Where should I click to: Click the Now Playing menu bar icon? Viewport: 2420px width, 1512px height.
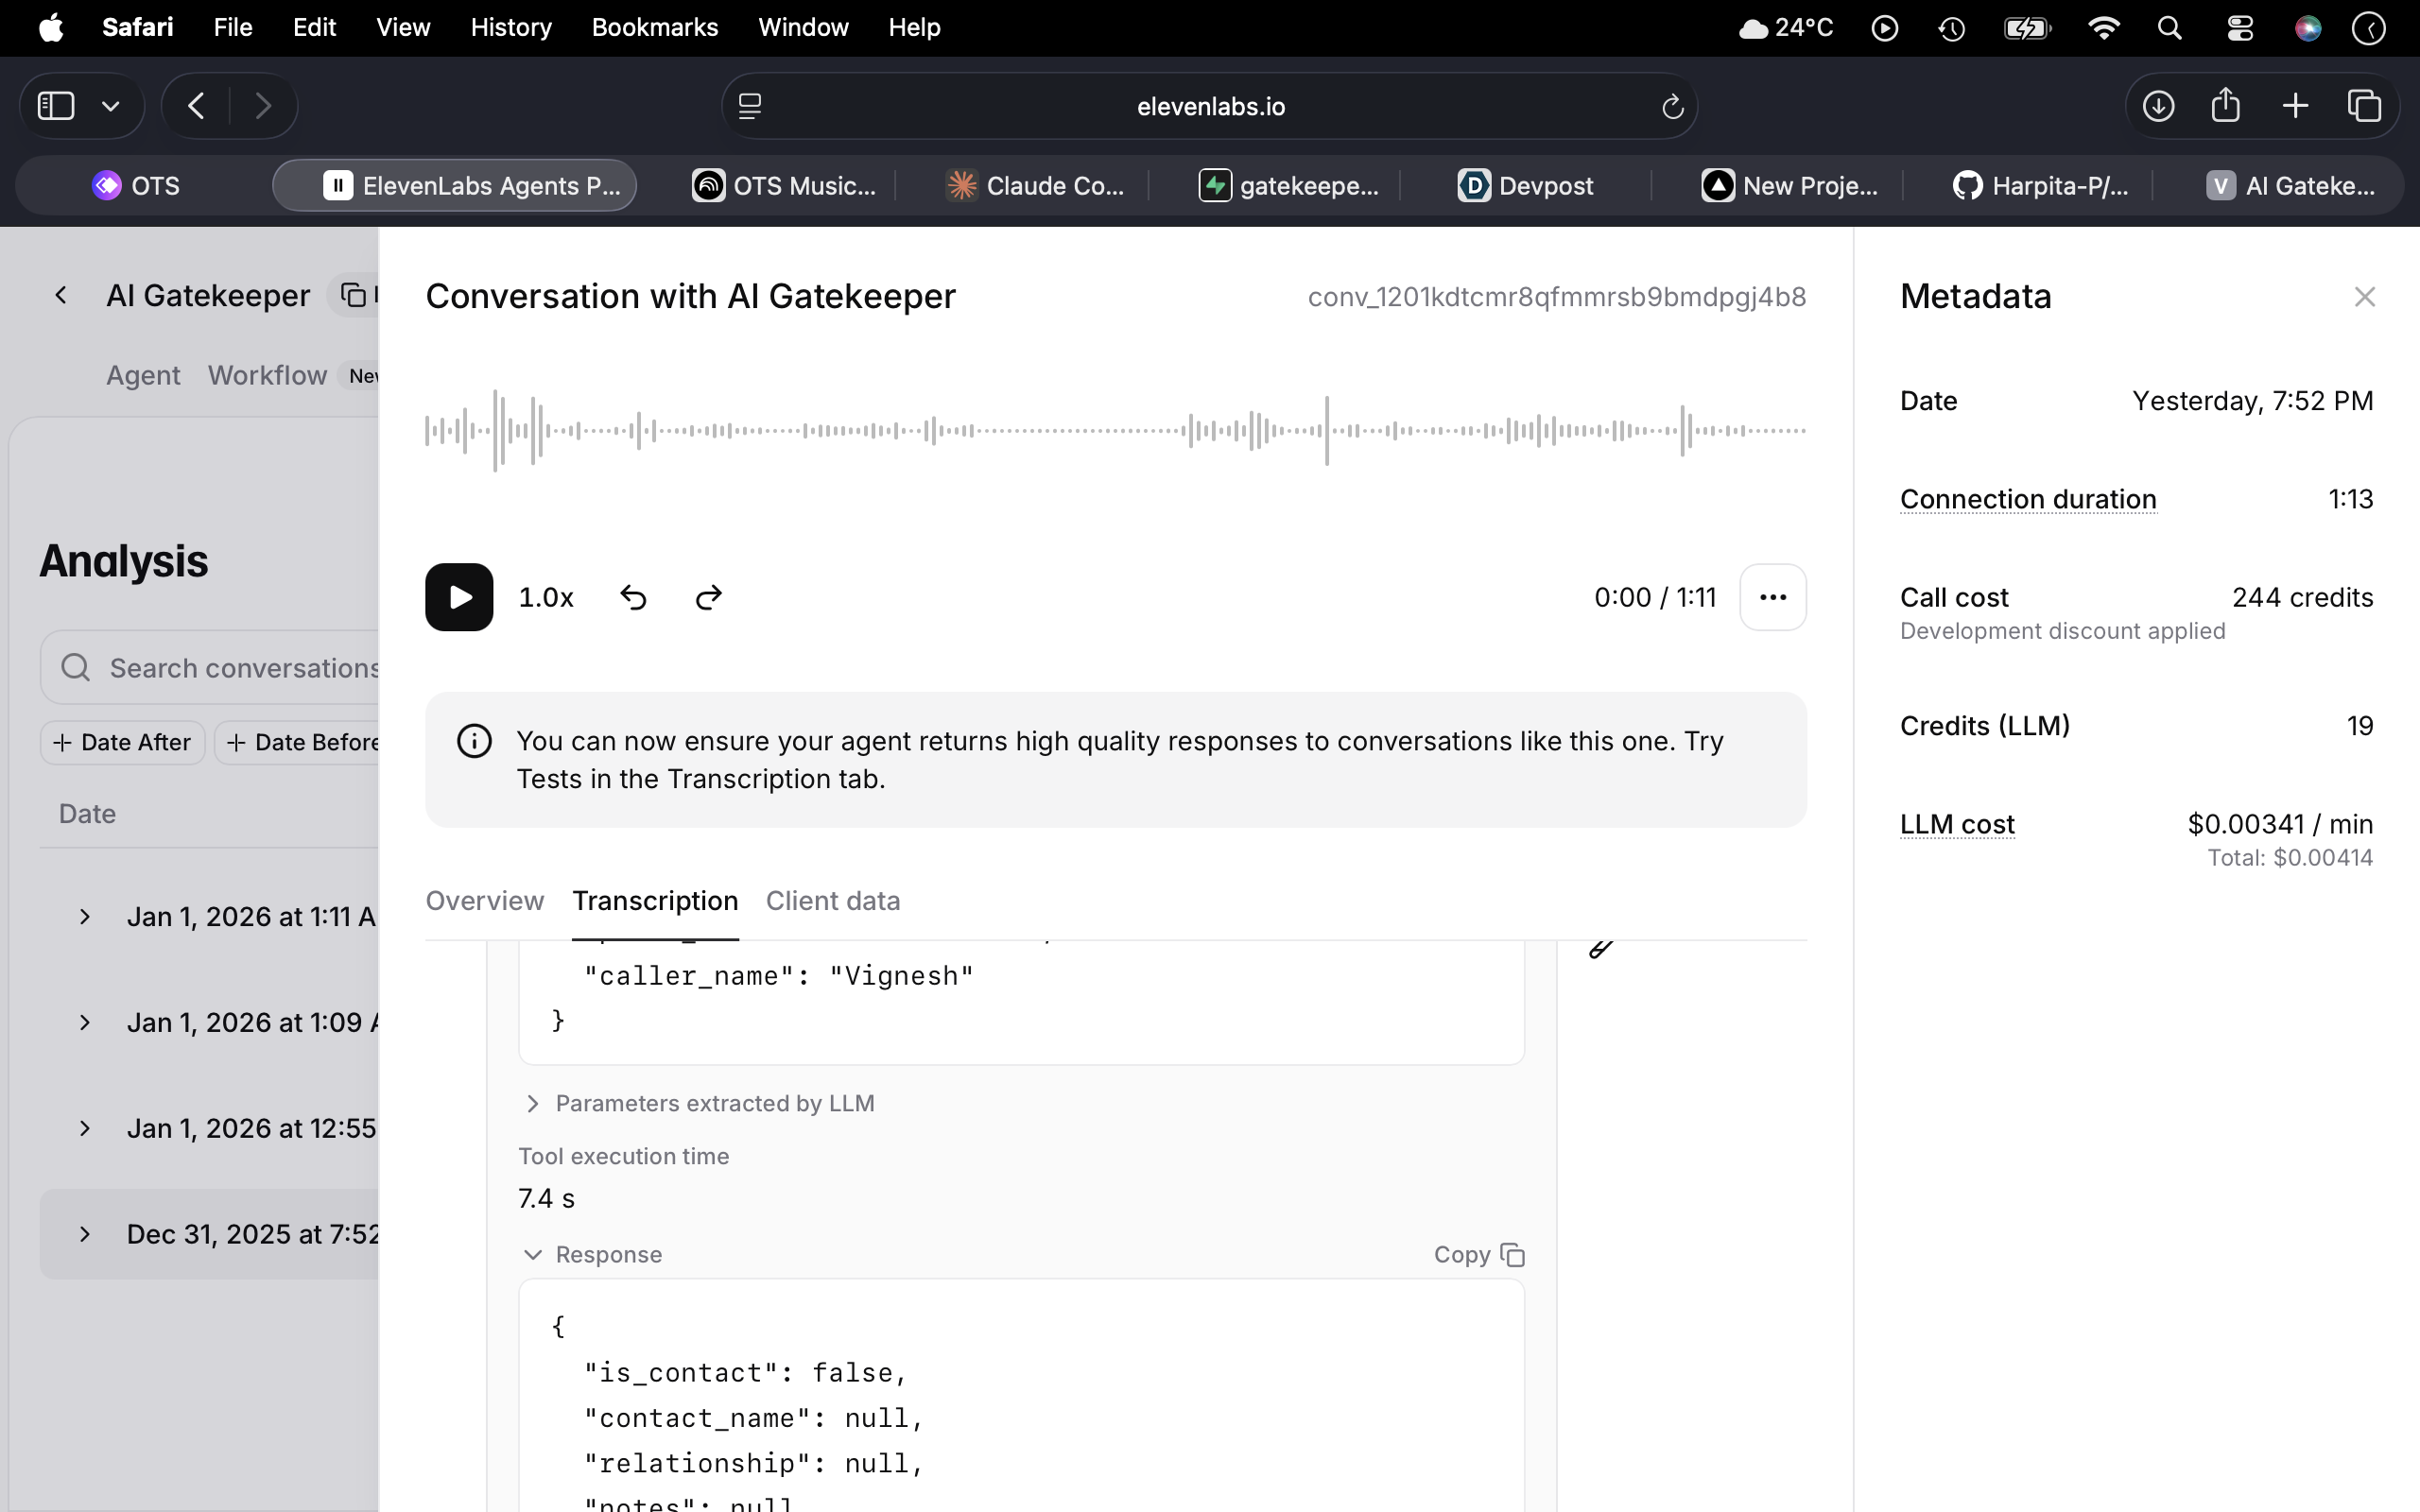tap(1884, 28)
